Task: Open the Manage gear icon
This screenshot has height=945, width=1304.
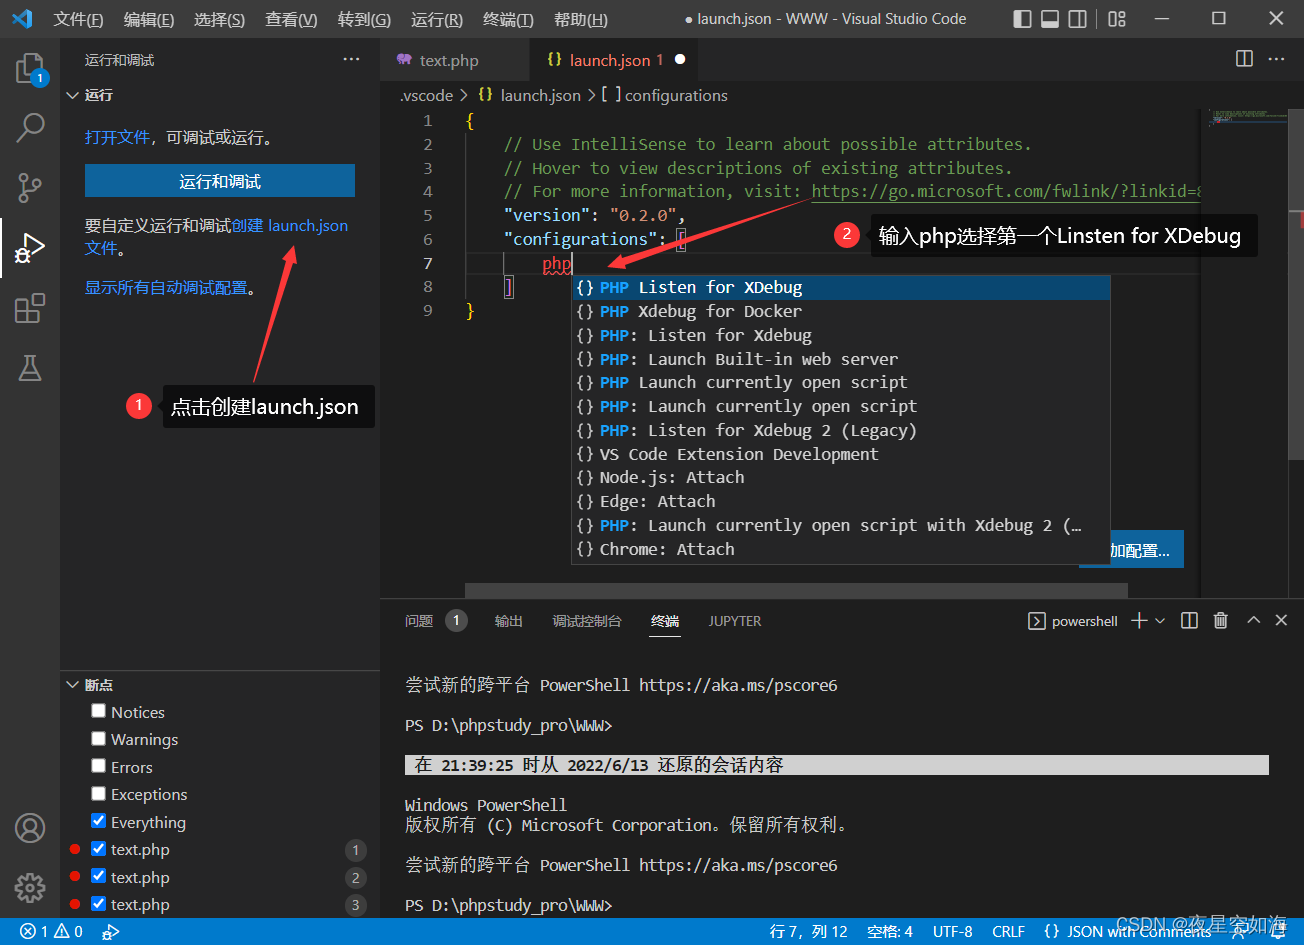Action: (x=30, y=887)
